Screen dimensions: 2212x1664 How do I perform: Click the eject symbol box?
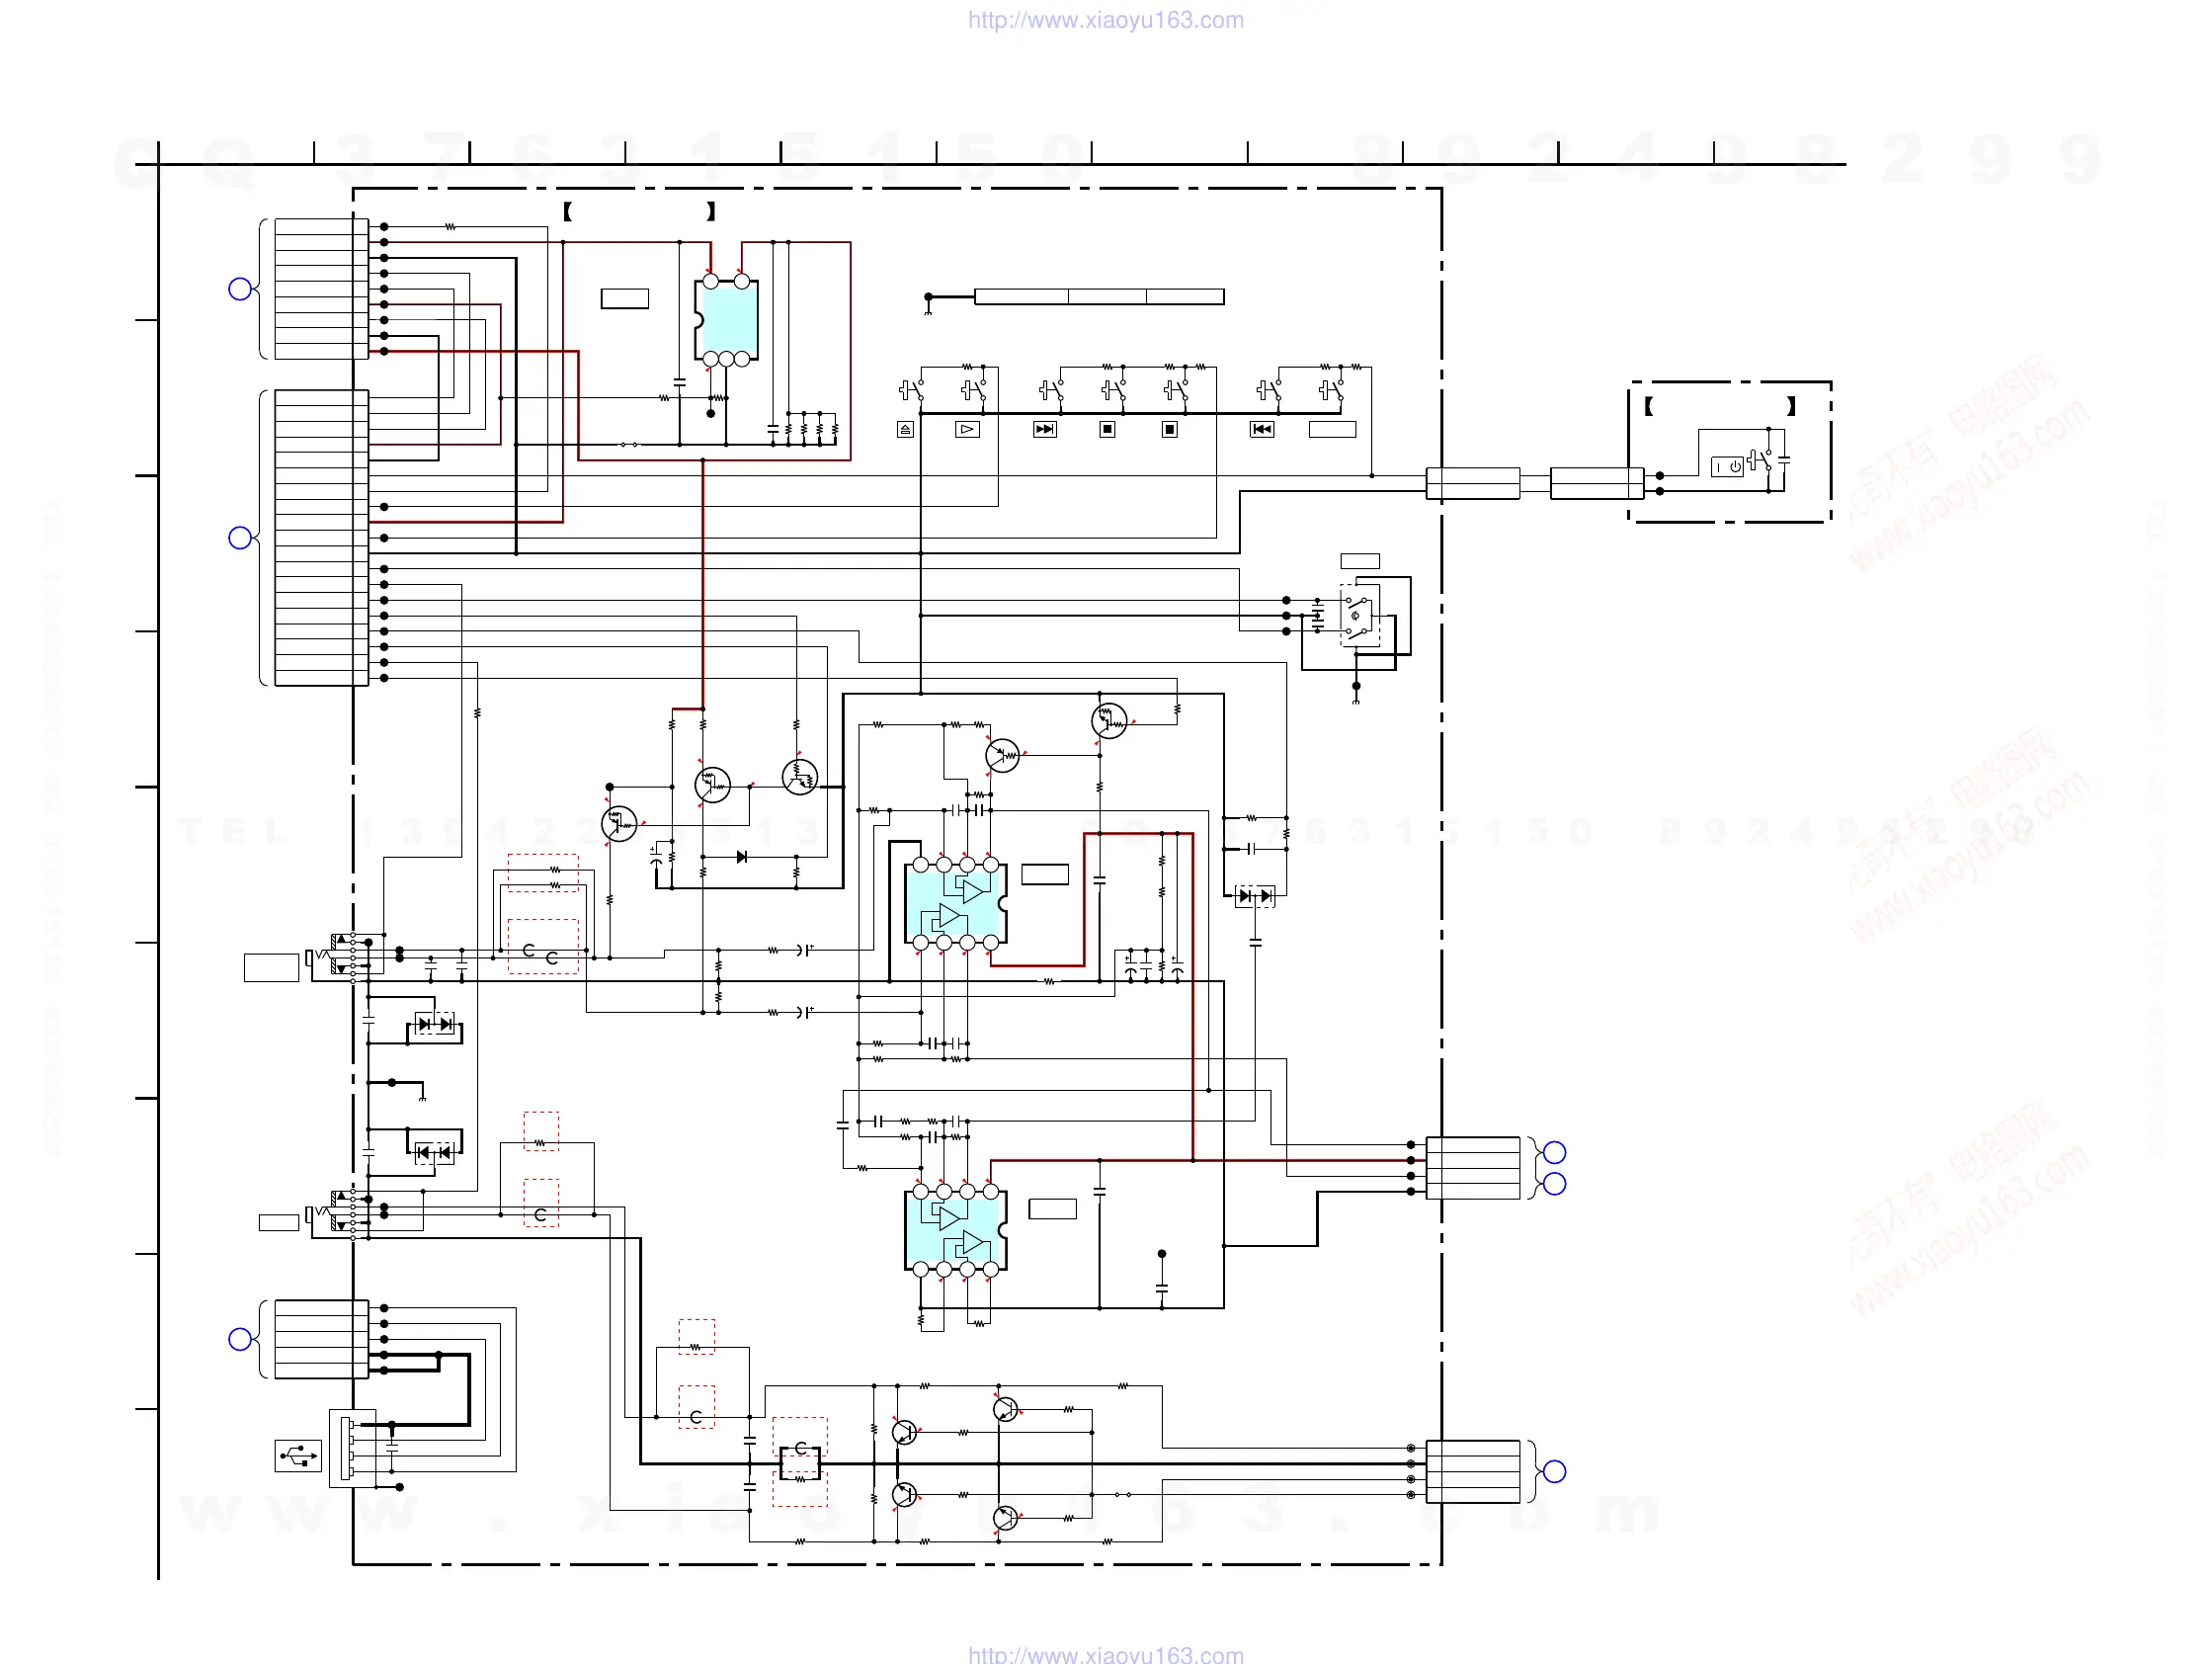click(x=905, y=430)
